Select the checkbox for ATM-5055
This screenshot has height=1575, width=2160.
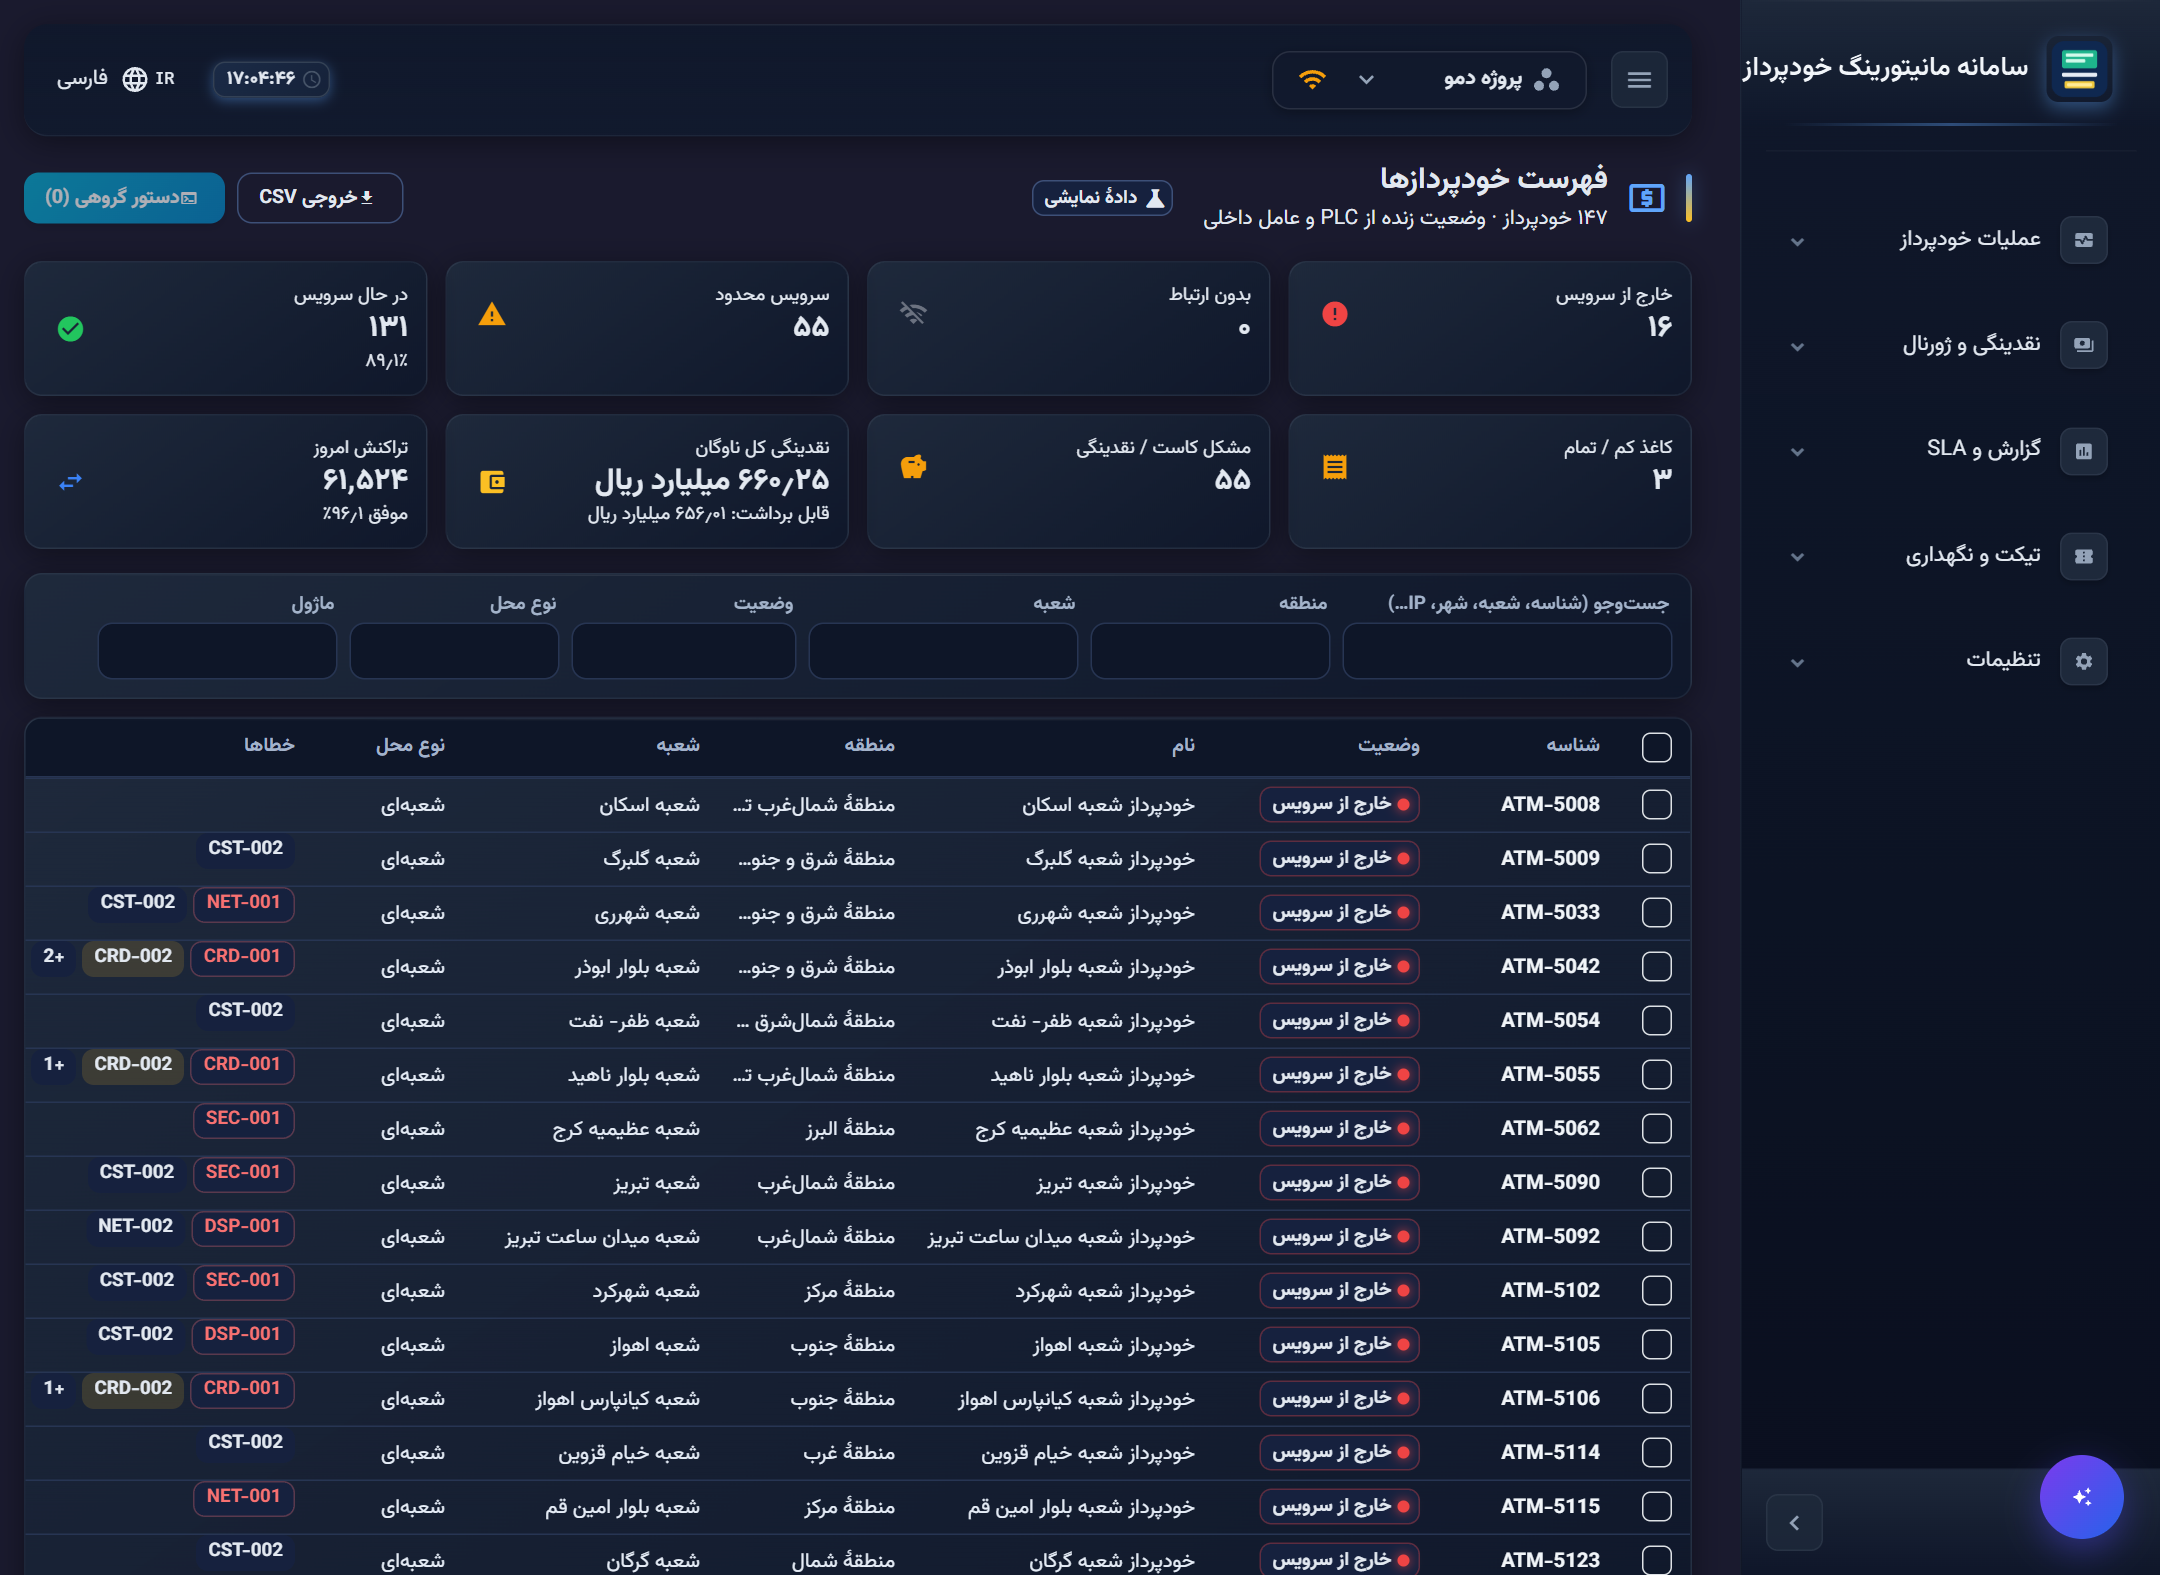1656,1075
